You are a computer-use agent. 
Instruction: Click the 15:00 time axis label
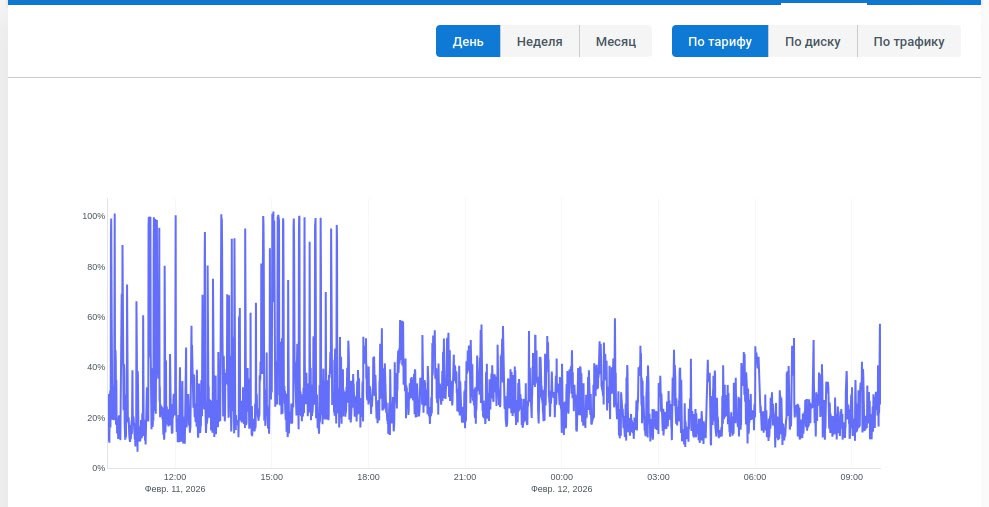tap(271, 477)
